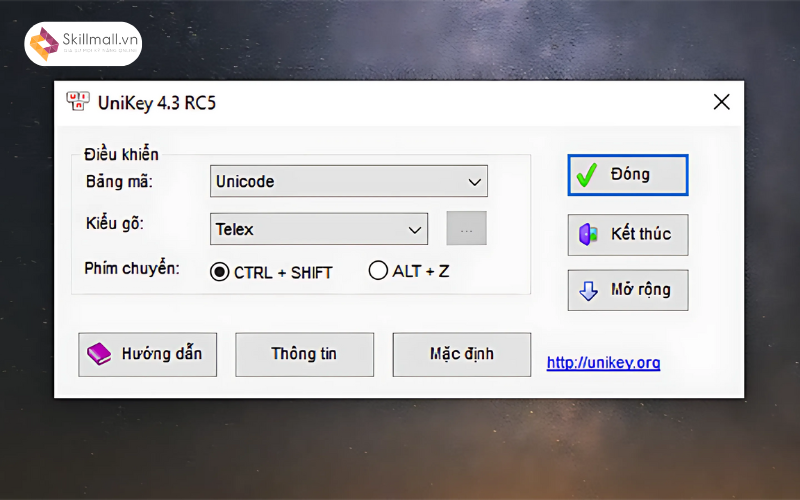Click the Kiểu gõ label

115,224
